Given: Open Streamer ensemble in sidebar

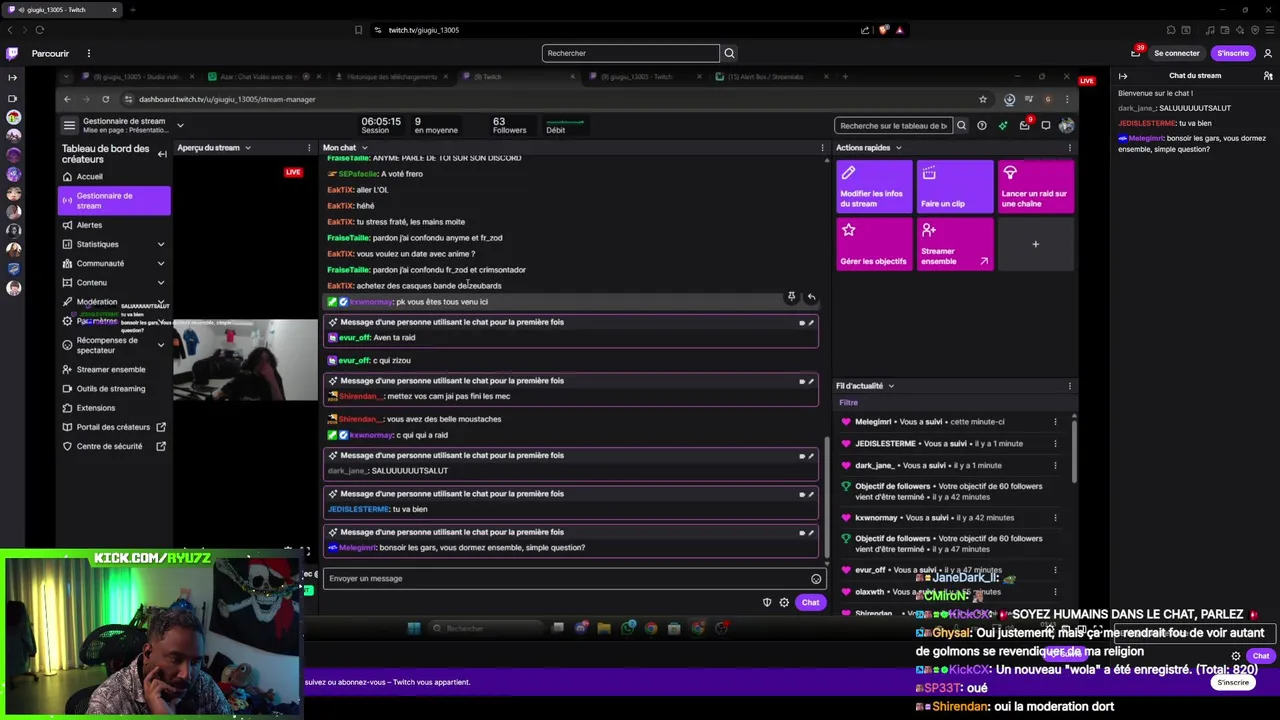Looking at the screenshot, I should [x=110, y=369].
